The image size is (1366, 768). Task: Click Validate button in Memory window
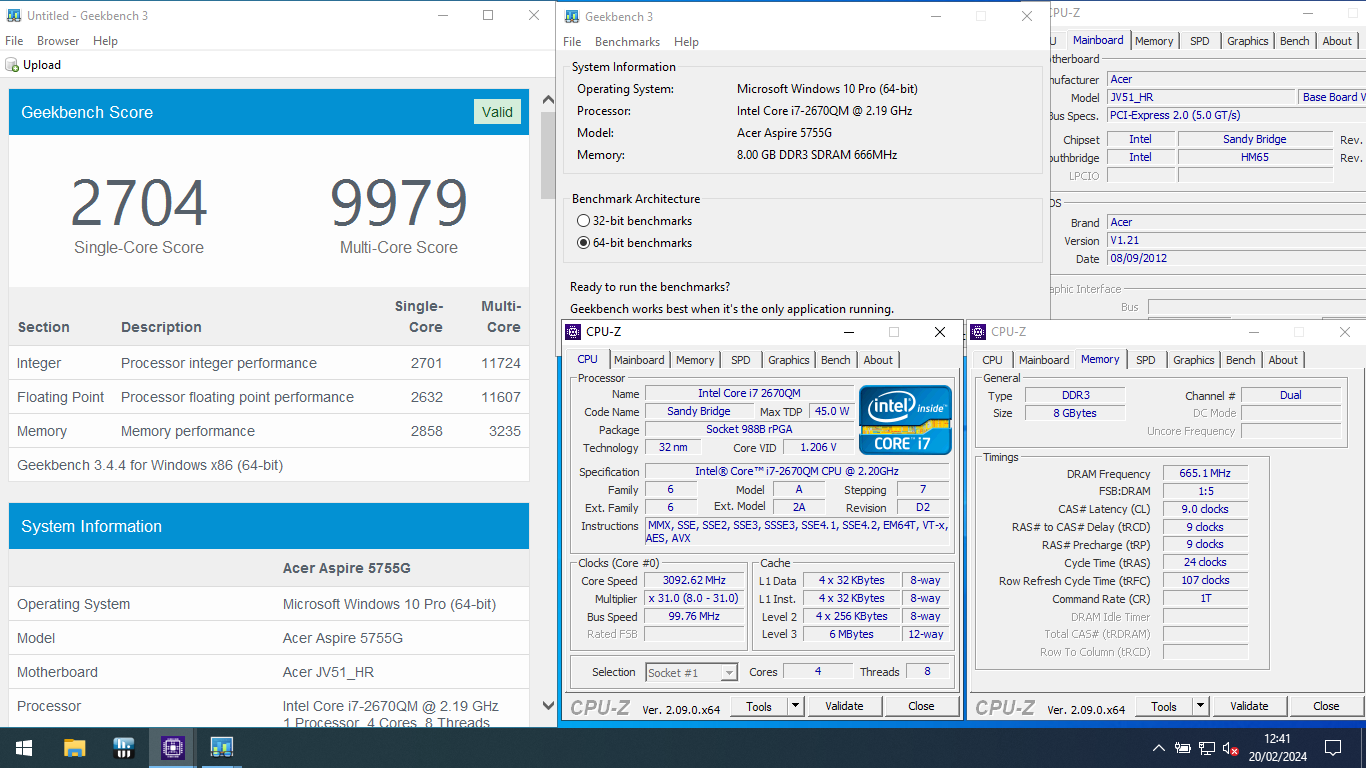pos(1249,706)
